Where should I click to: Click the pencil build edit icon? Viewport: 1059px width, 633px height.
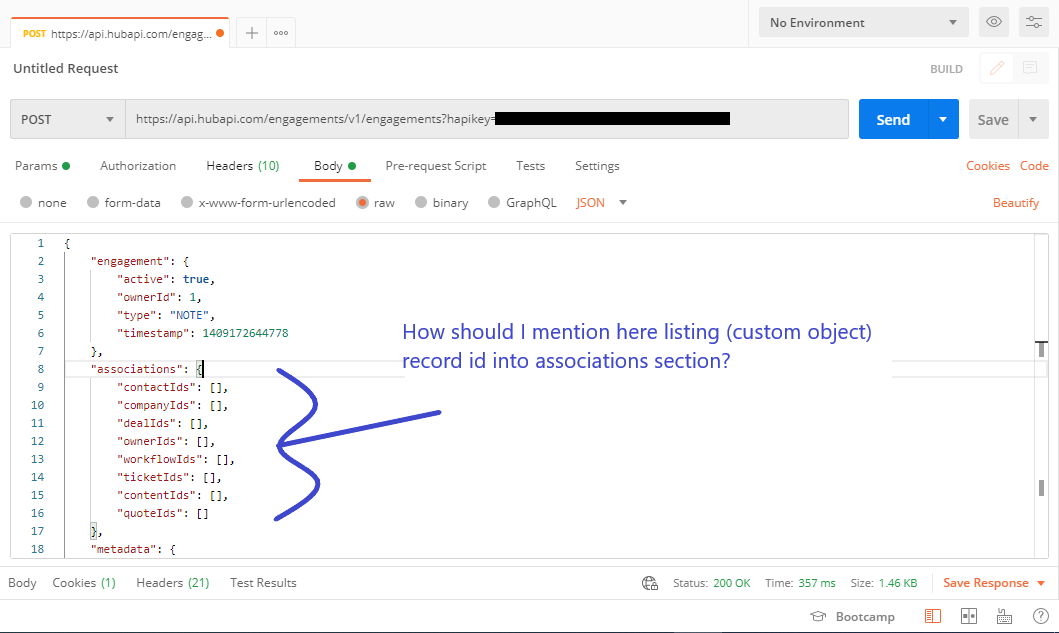pyautogui.click(x=996, y=68)
